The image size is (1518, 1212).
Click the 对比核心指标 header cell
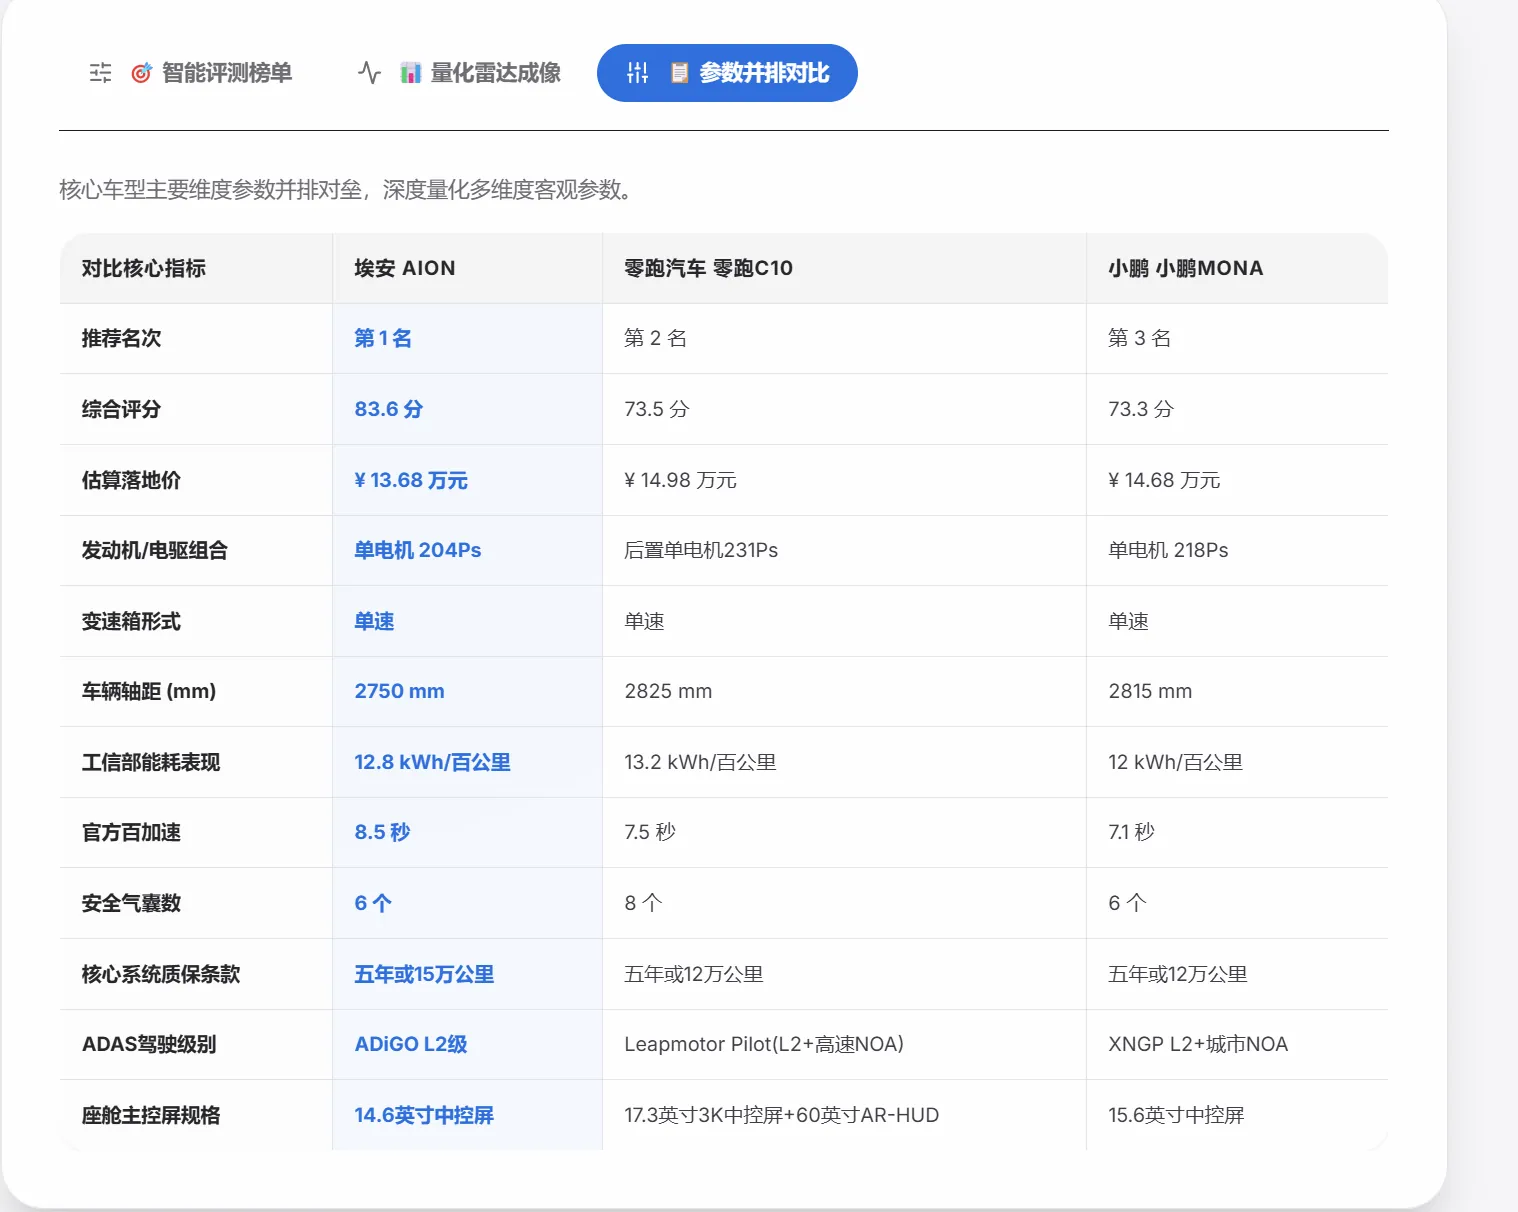click(196, 268)
